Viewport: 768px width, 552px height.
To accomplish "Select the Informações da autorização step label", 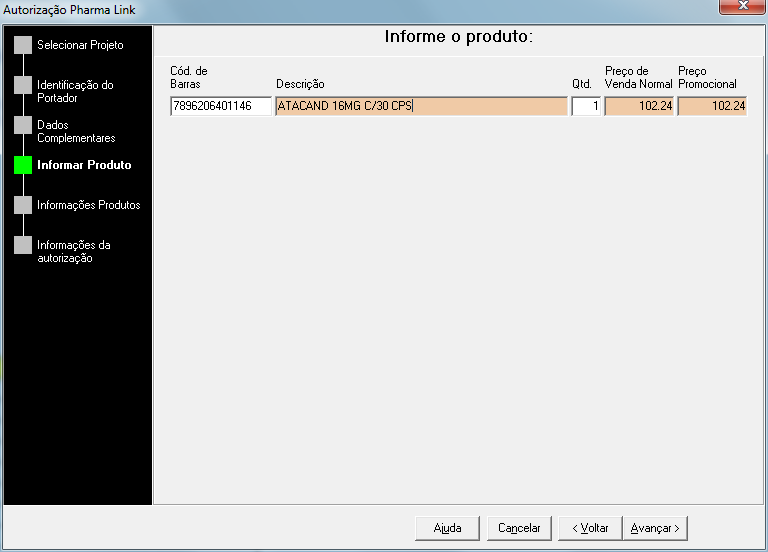I will pos(74,251).
